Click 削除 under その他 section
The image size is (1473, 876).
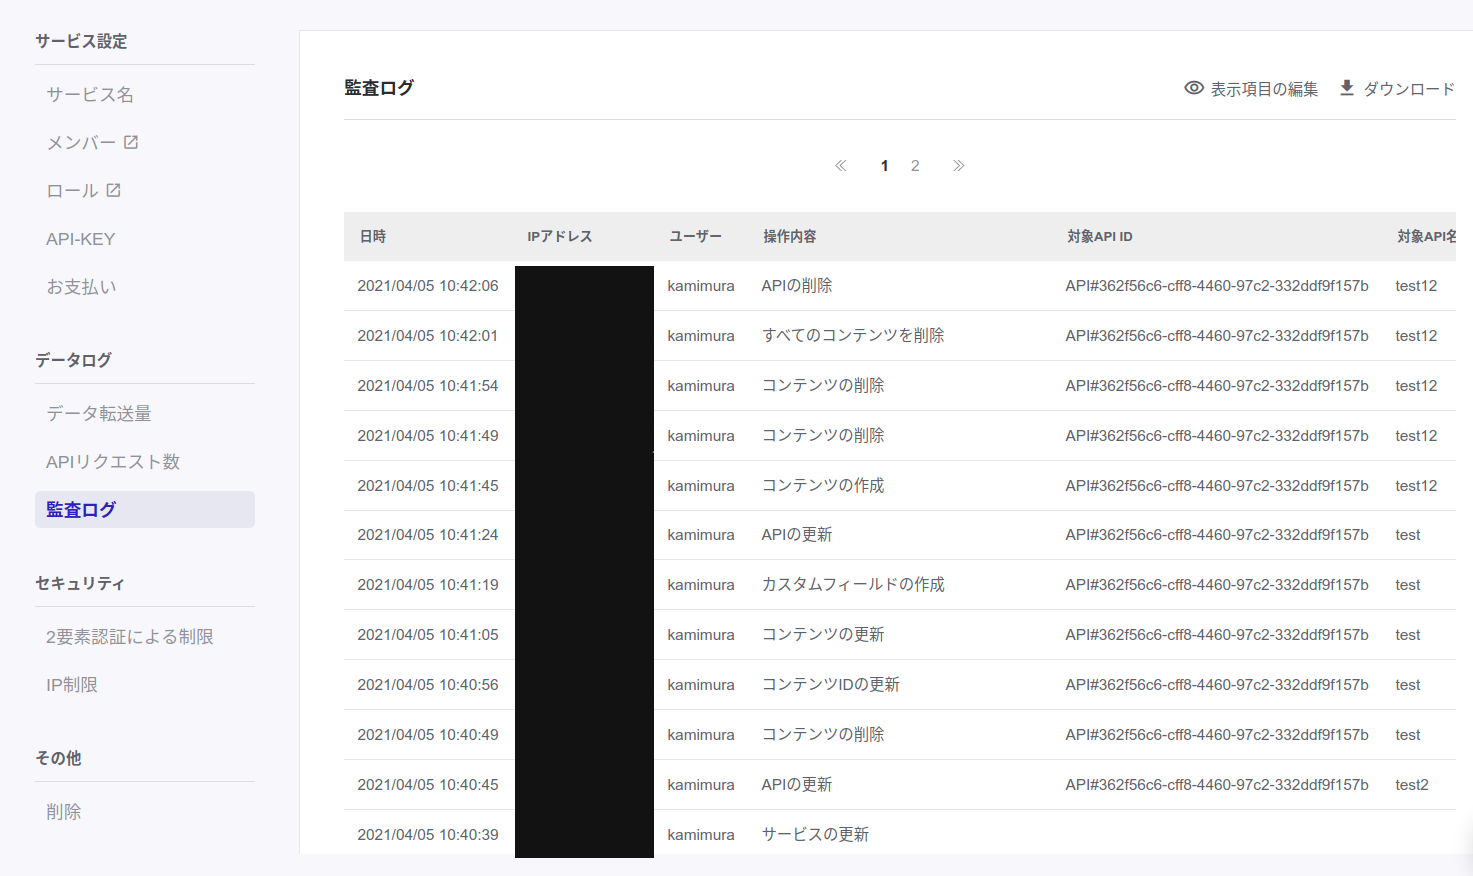64,812
